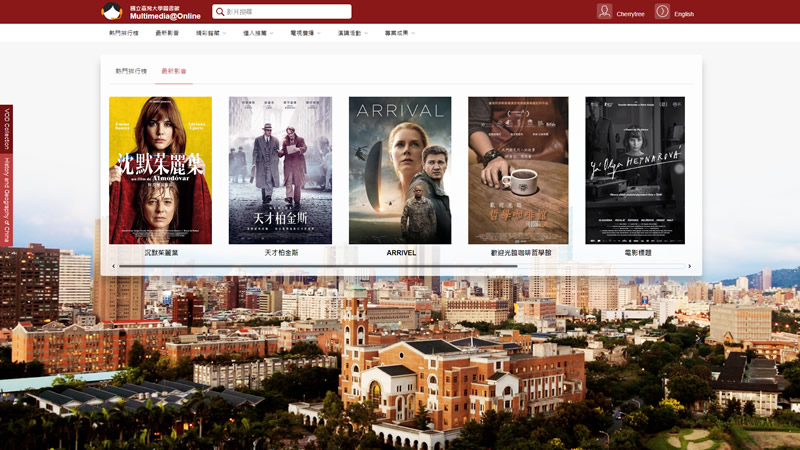Image resolution: width=800 pixels, height=450 pixels.
Task: Open the coffee cup philosophy cafe poster
Action: pyautogui.click(x=518, y=170)
